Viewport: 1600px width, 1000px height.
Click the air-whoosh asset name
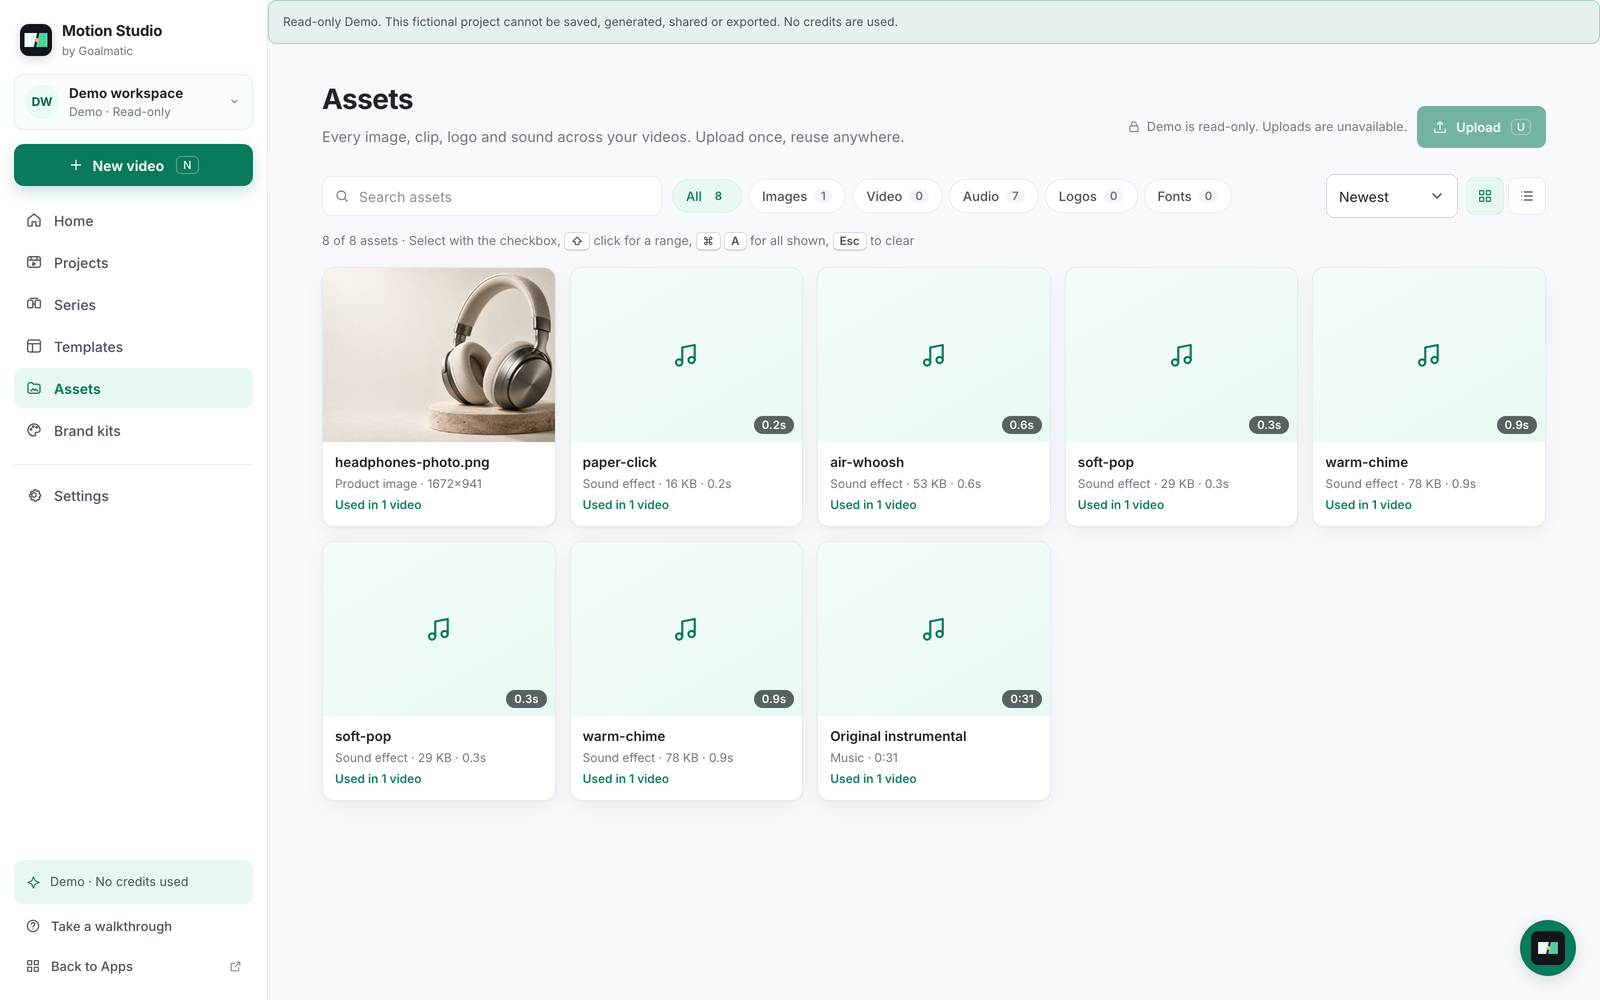click(x=867, y=462)
